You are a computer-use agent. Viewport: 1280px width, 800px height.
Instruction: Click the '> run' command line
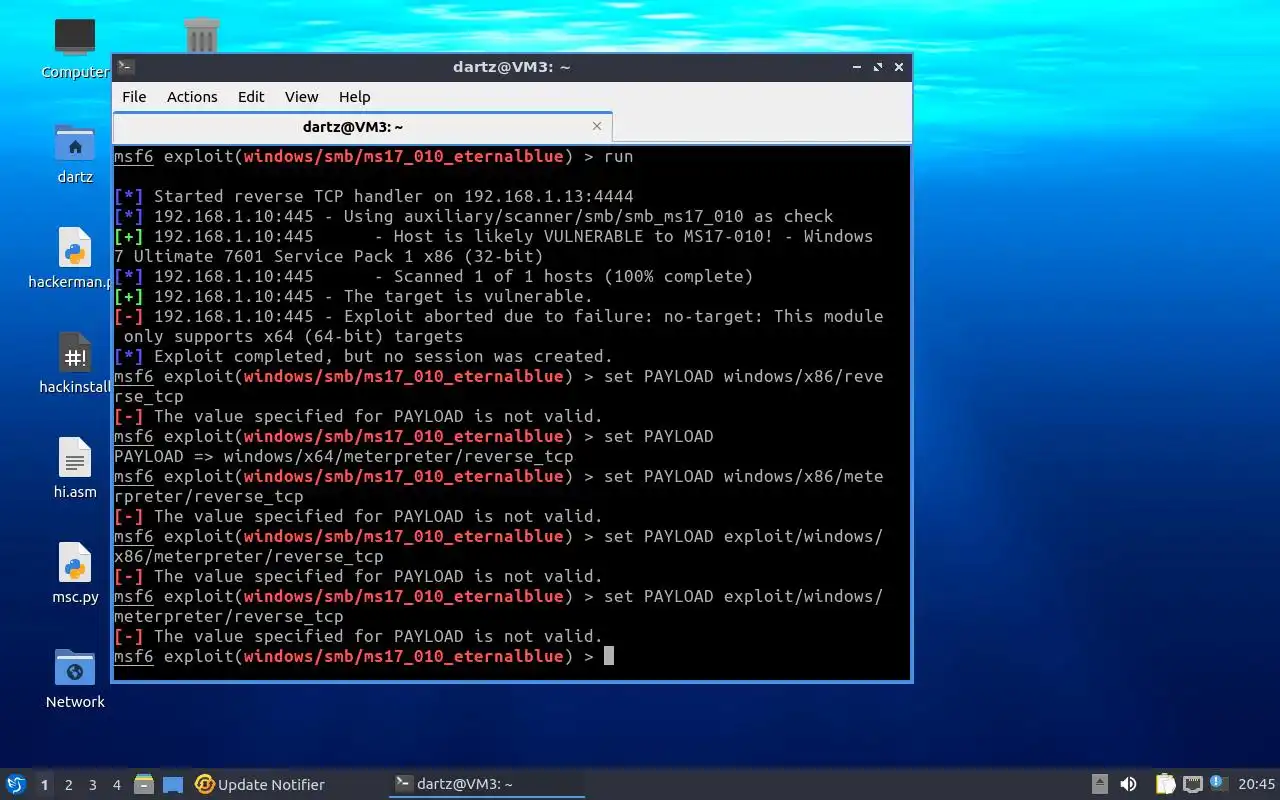click(374, 156)
